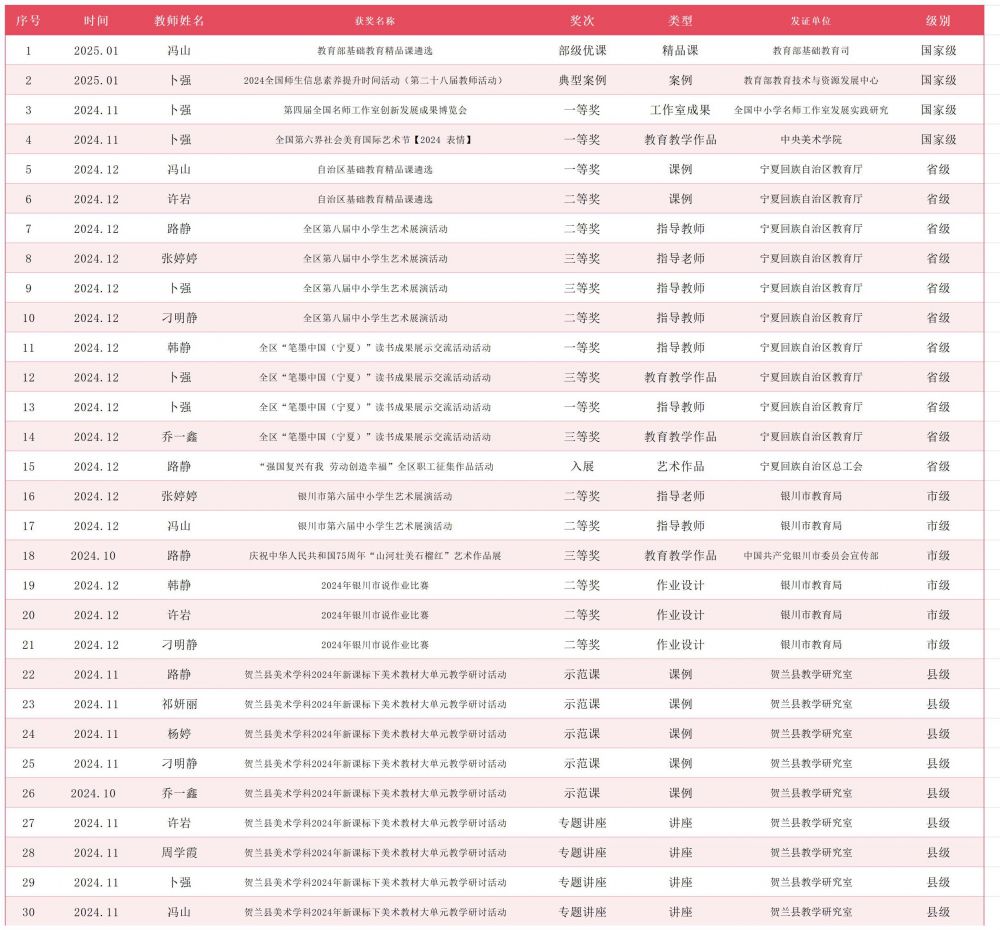Select the 中国共产党银川市委员会宣传部 cell

pyautogui.click(x=811, y=556)
